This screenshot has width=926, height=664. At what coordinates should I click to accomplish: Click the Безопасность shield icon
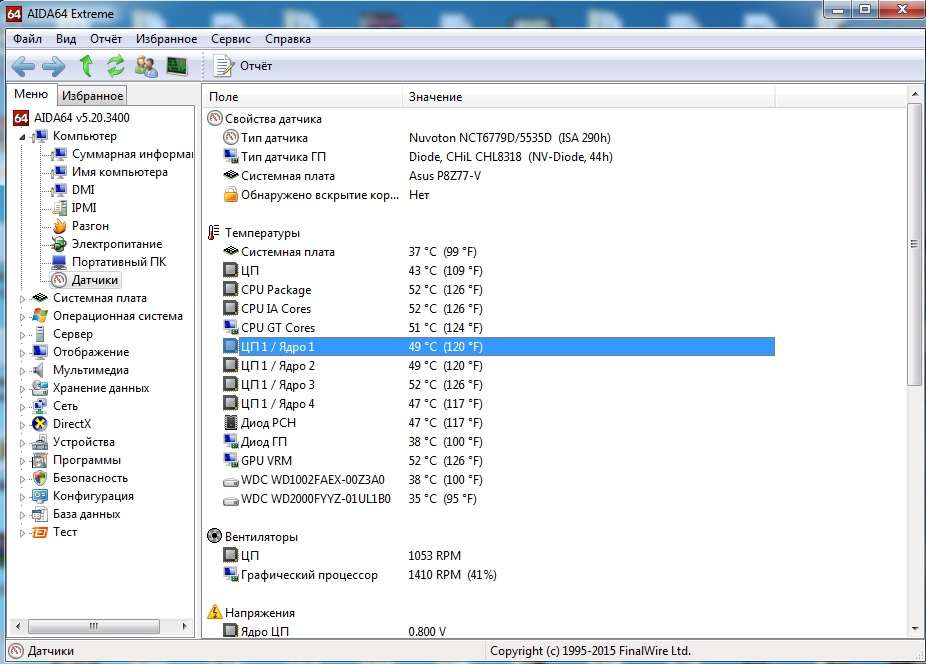[x=40, y=478]
